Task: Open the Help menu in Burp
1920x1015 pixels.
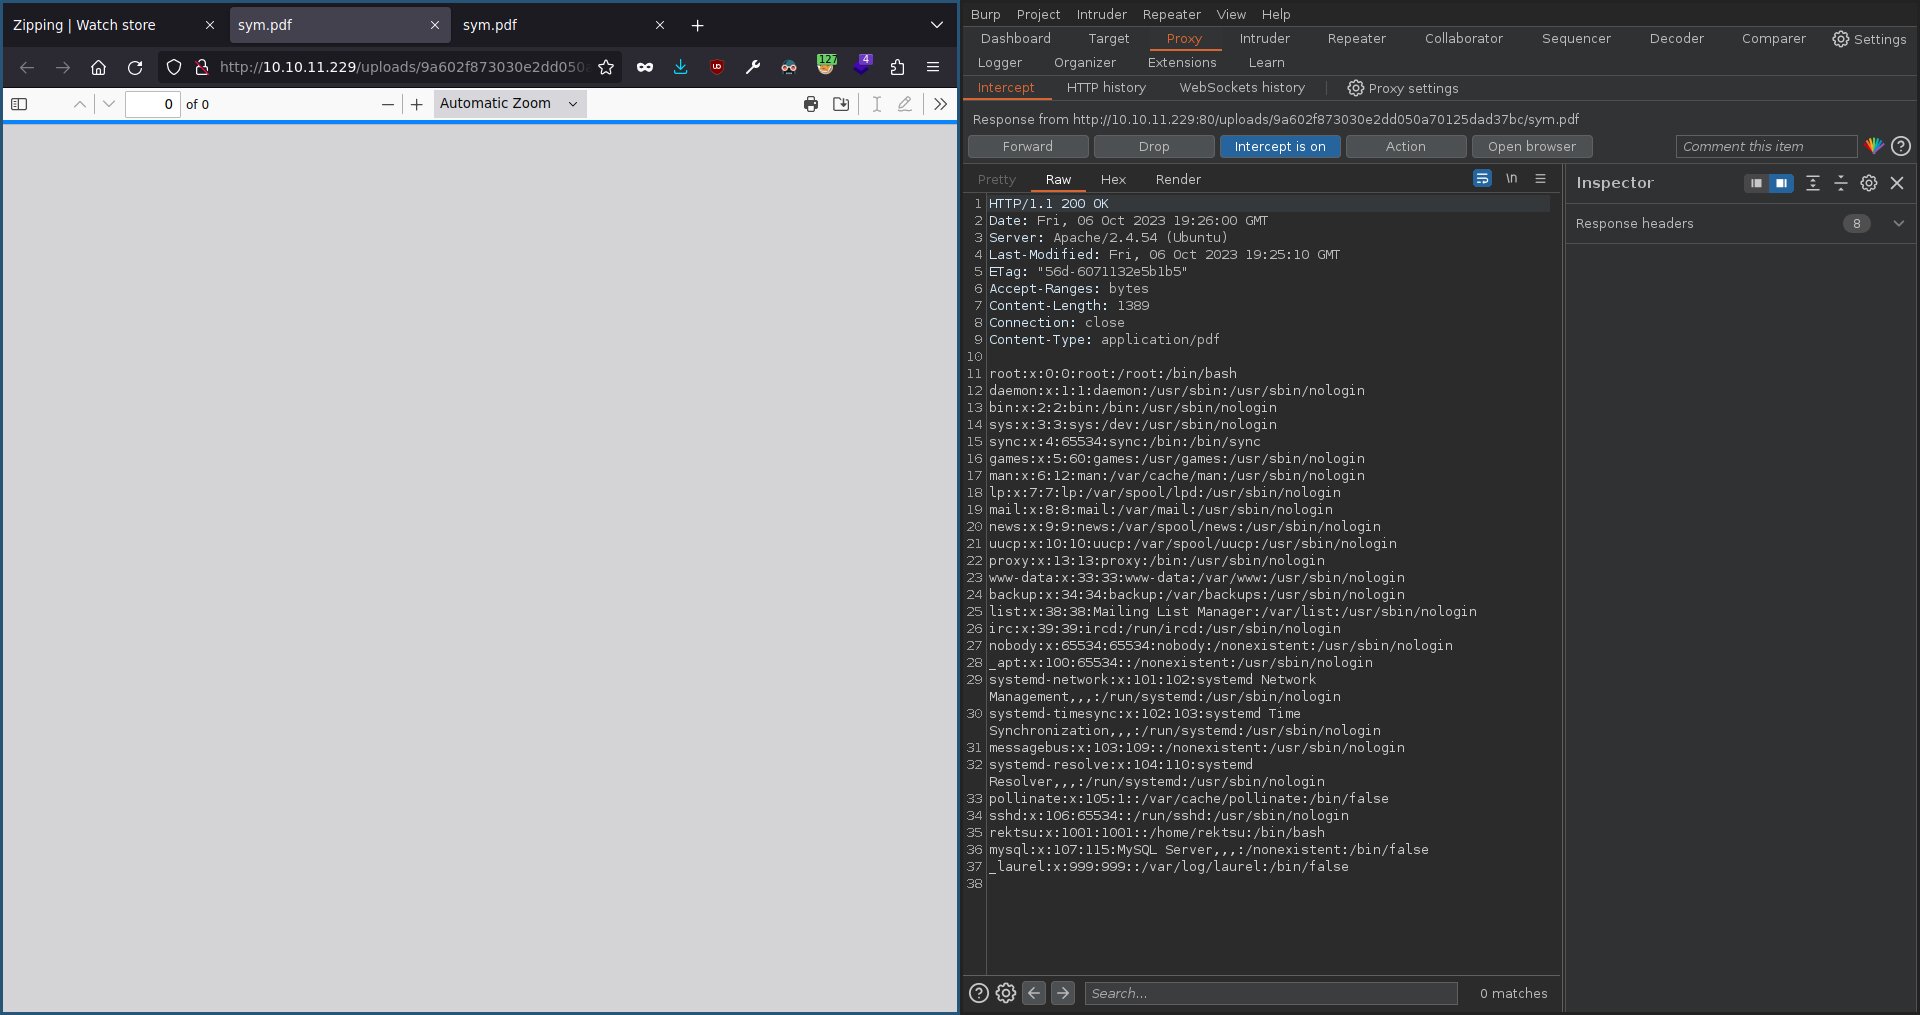Action: [1276, 14]
